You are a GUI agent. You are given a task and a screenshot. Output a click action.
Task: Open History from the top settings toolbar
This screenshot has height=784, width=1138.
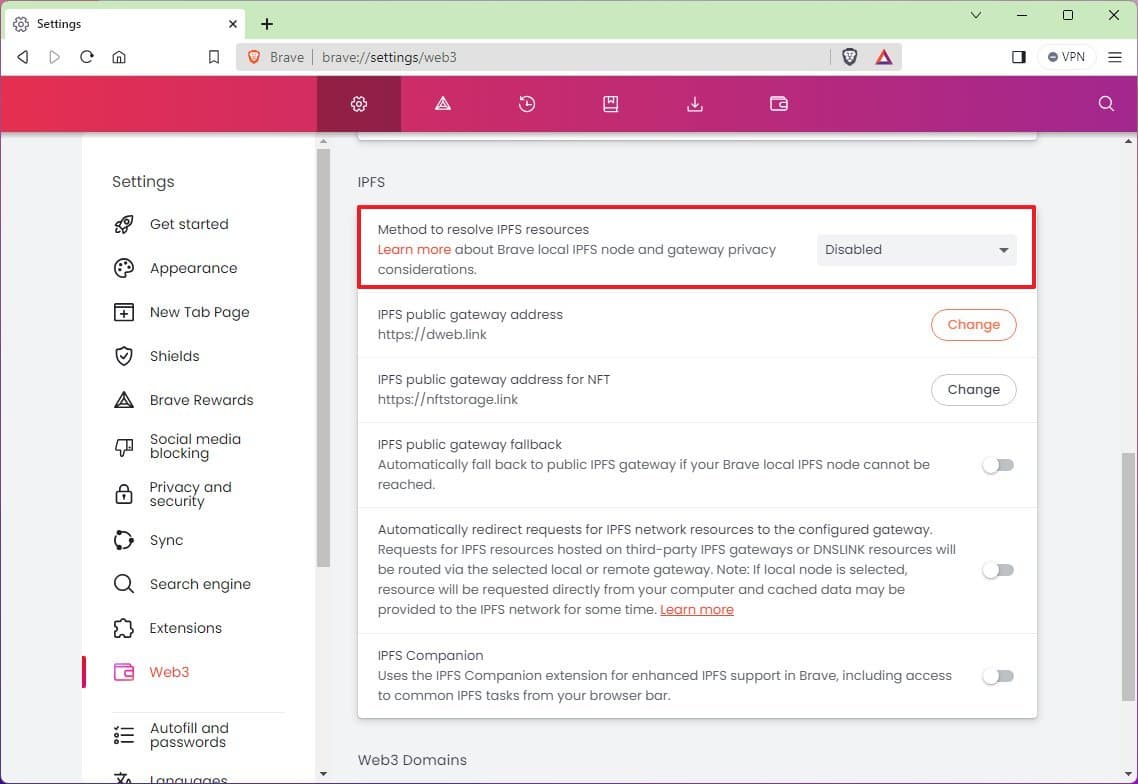pyautogui.click(x=527, y=104)
